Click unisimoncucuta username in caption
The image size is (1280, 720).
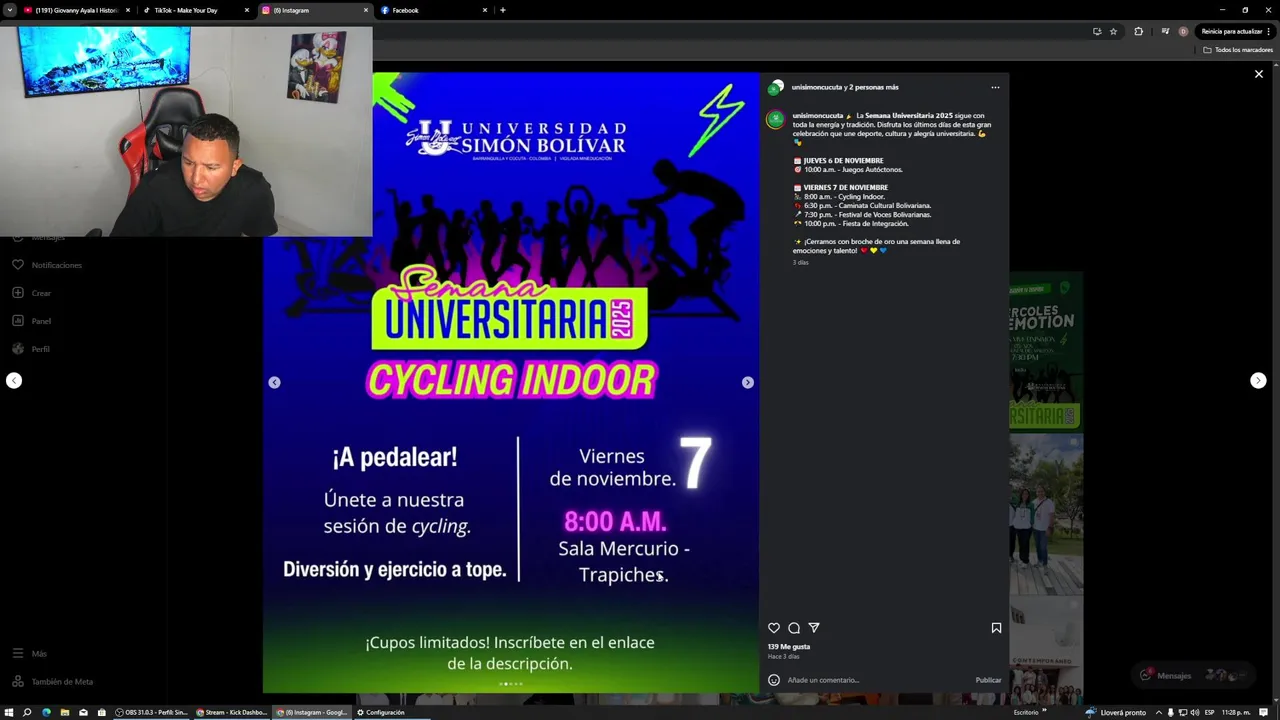tap(818, 116)
